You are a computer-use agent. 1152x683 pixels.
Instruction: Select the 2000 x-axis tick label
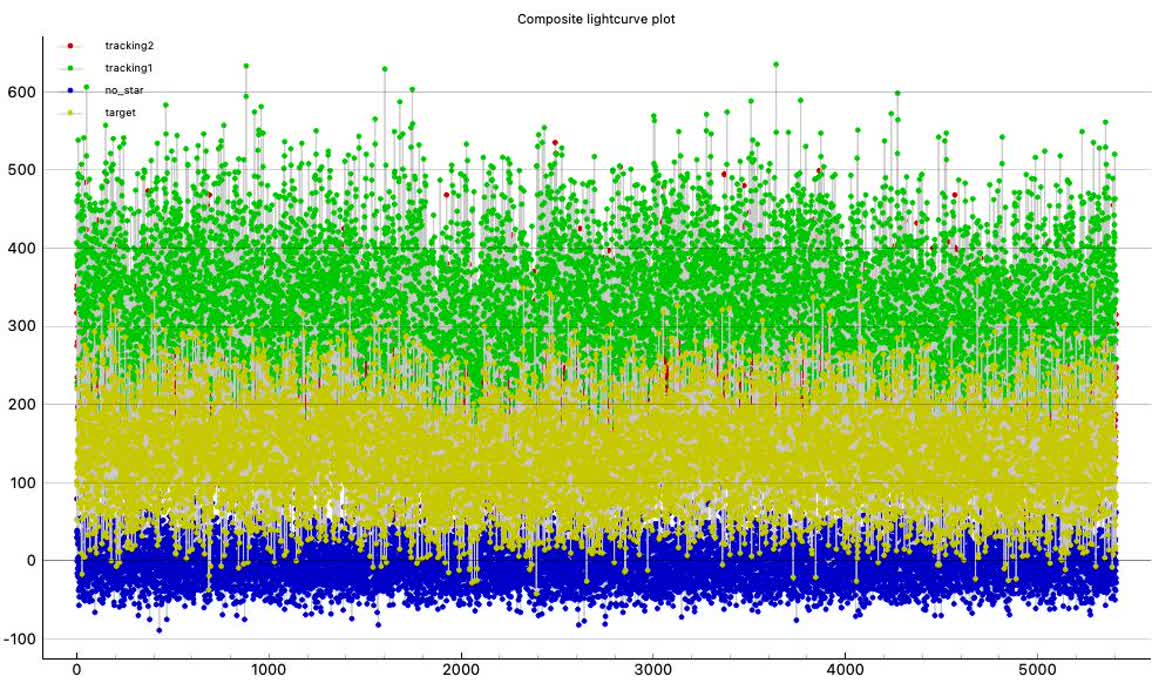tap(461, 670)
